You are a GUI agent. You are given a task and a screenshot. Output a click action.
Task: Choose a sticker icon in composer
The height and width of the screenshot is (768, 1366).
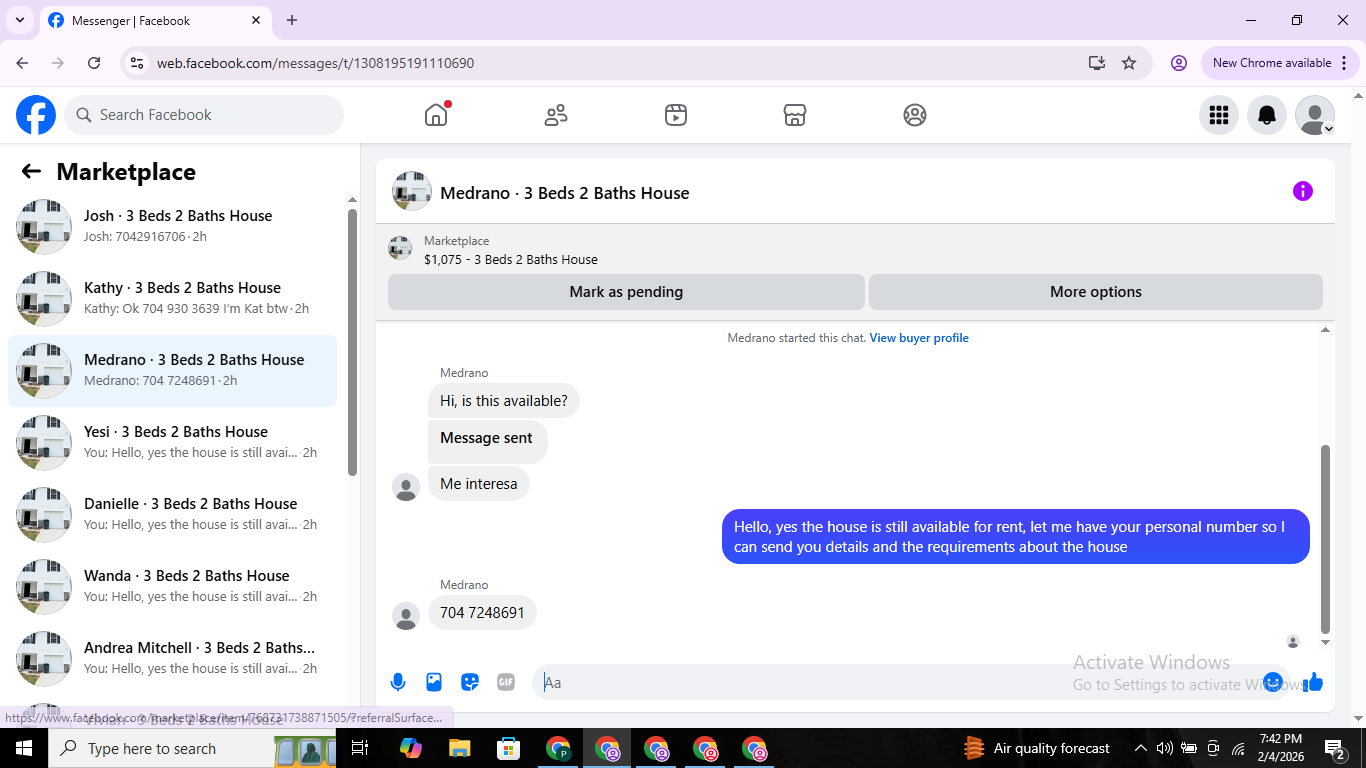(470, 682)
